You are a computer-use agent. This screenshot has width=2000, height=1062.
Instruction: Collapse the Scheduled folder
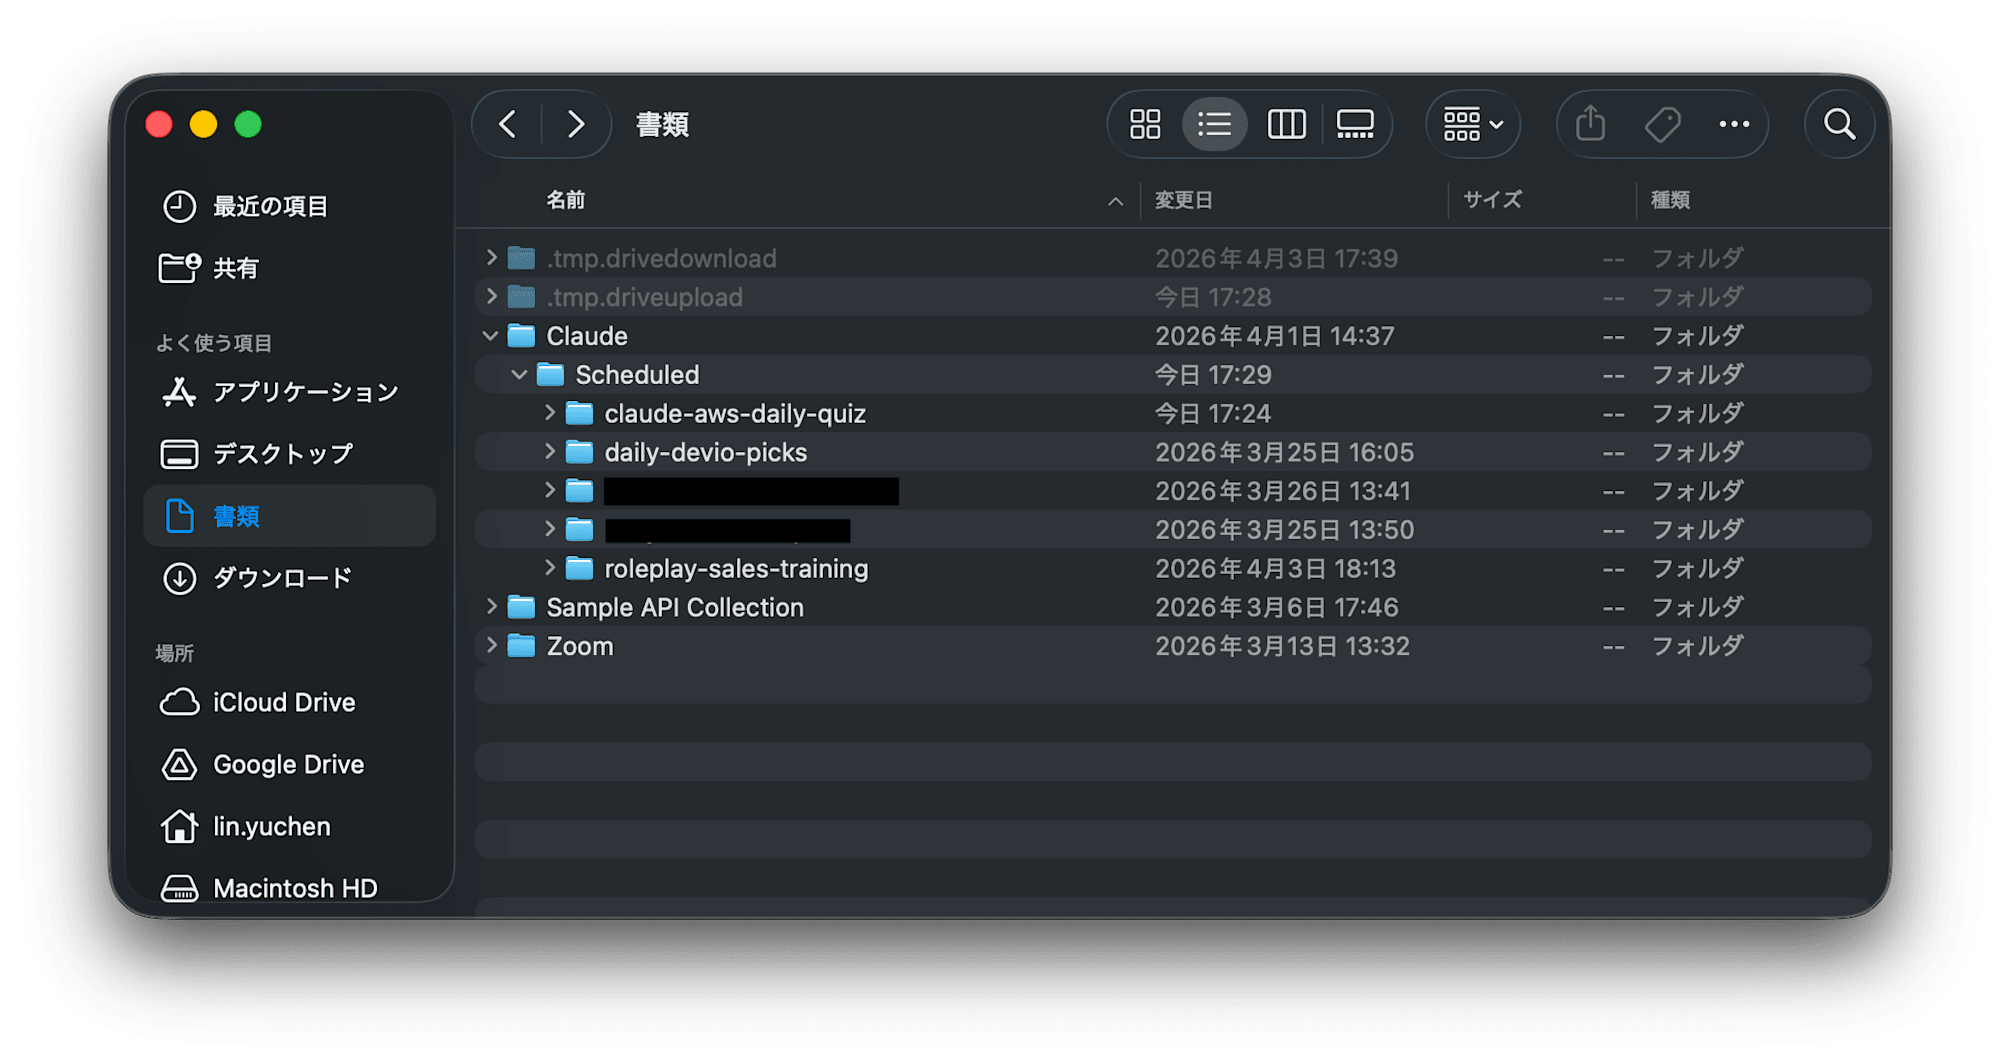(519, 374)
